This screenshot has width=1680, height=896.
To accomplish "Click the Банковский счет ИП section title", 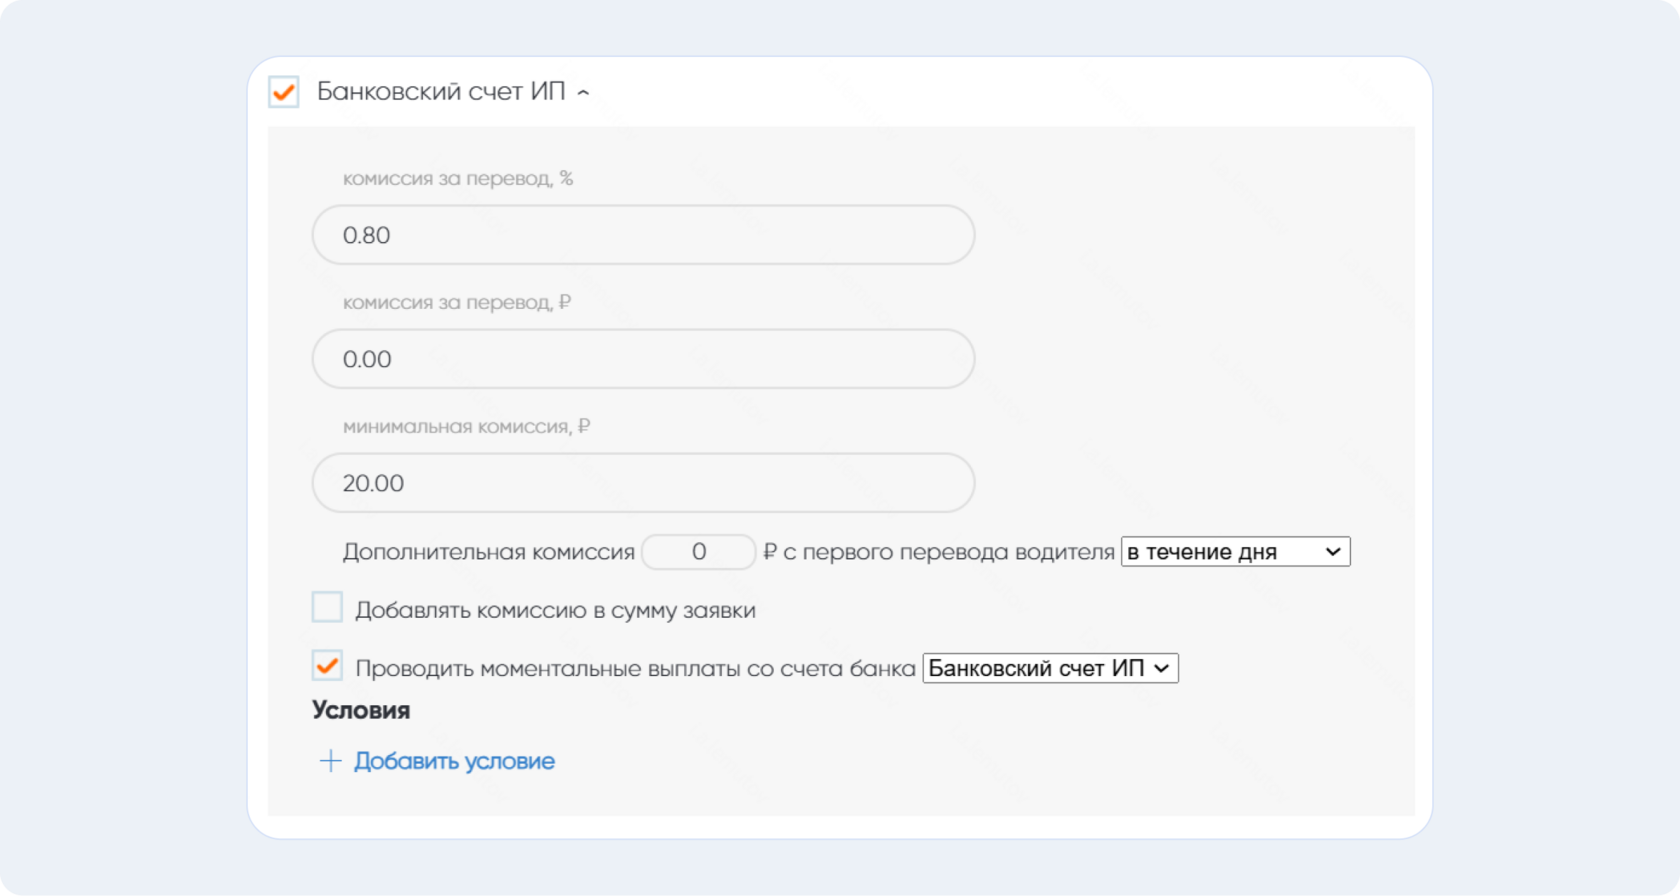I will 441,92.
